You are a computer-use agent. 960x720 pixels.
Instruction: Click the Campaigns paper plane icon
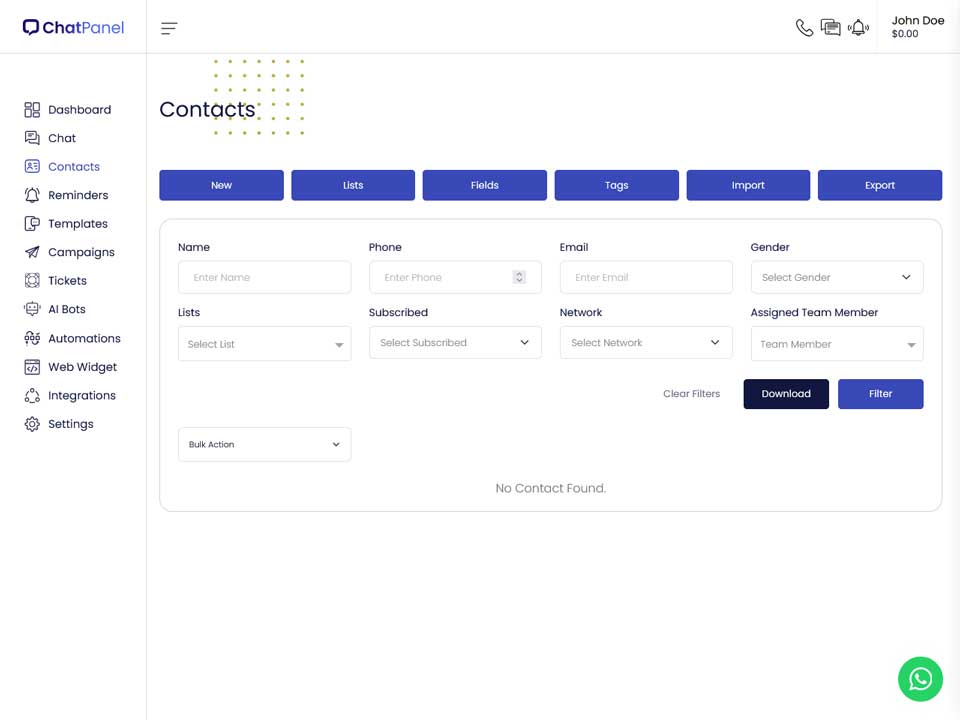32,252
